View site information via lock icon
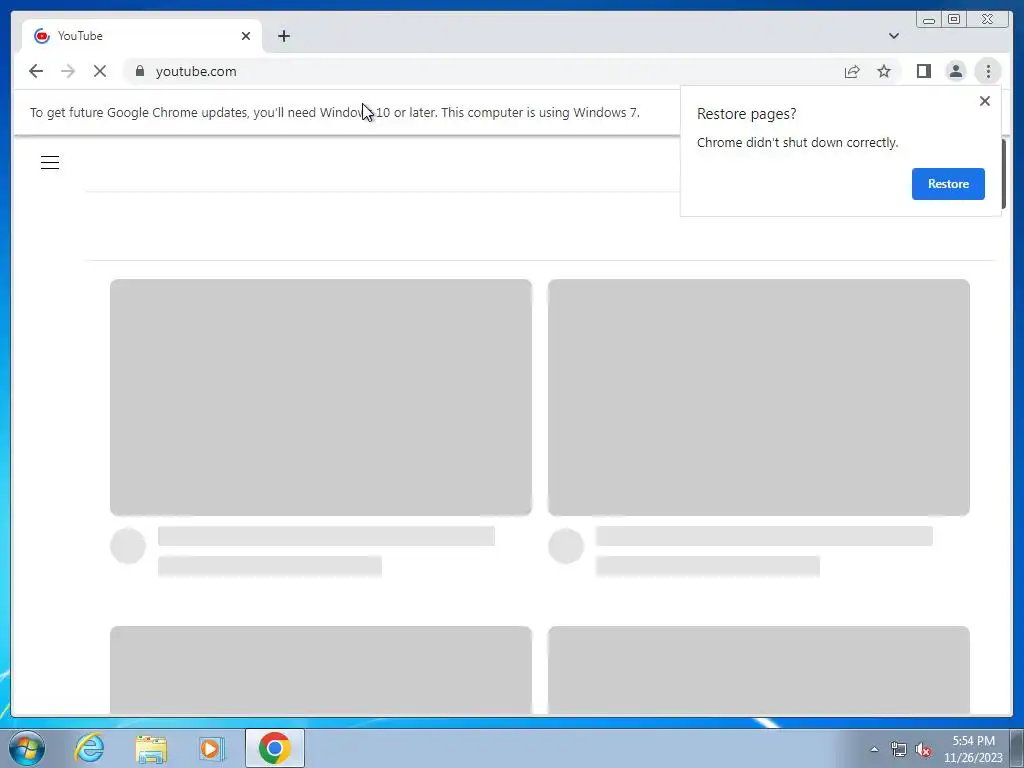The image size is (1024, 768). (139, 71)
